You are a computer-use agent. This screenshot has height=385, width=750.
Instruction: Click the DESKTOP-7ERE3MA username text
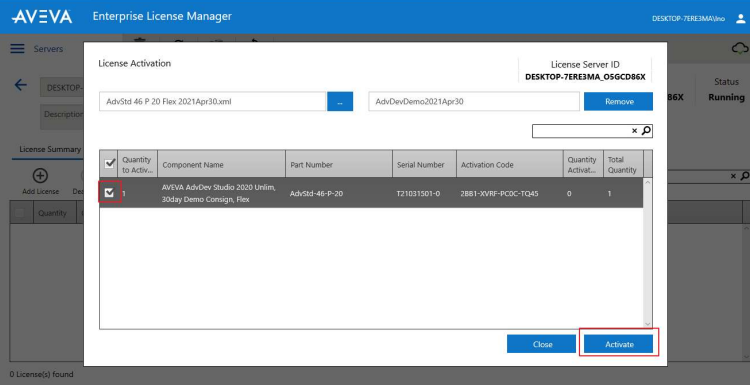[688, 19]
